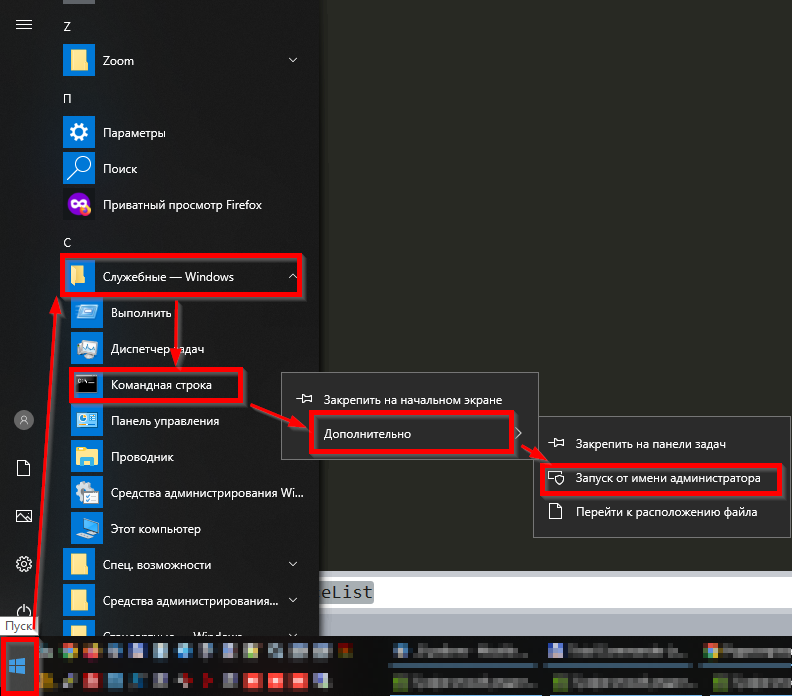
Task: Click pin icon beside Закрепить на панели задач
Action: pyautogui.click(x=556, y=443)
